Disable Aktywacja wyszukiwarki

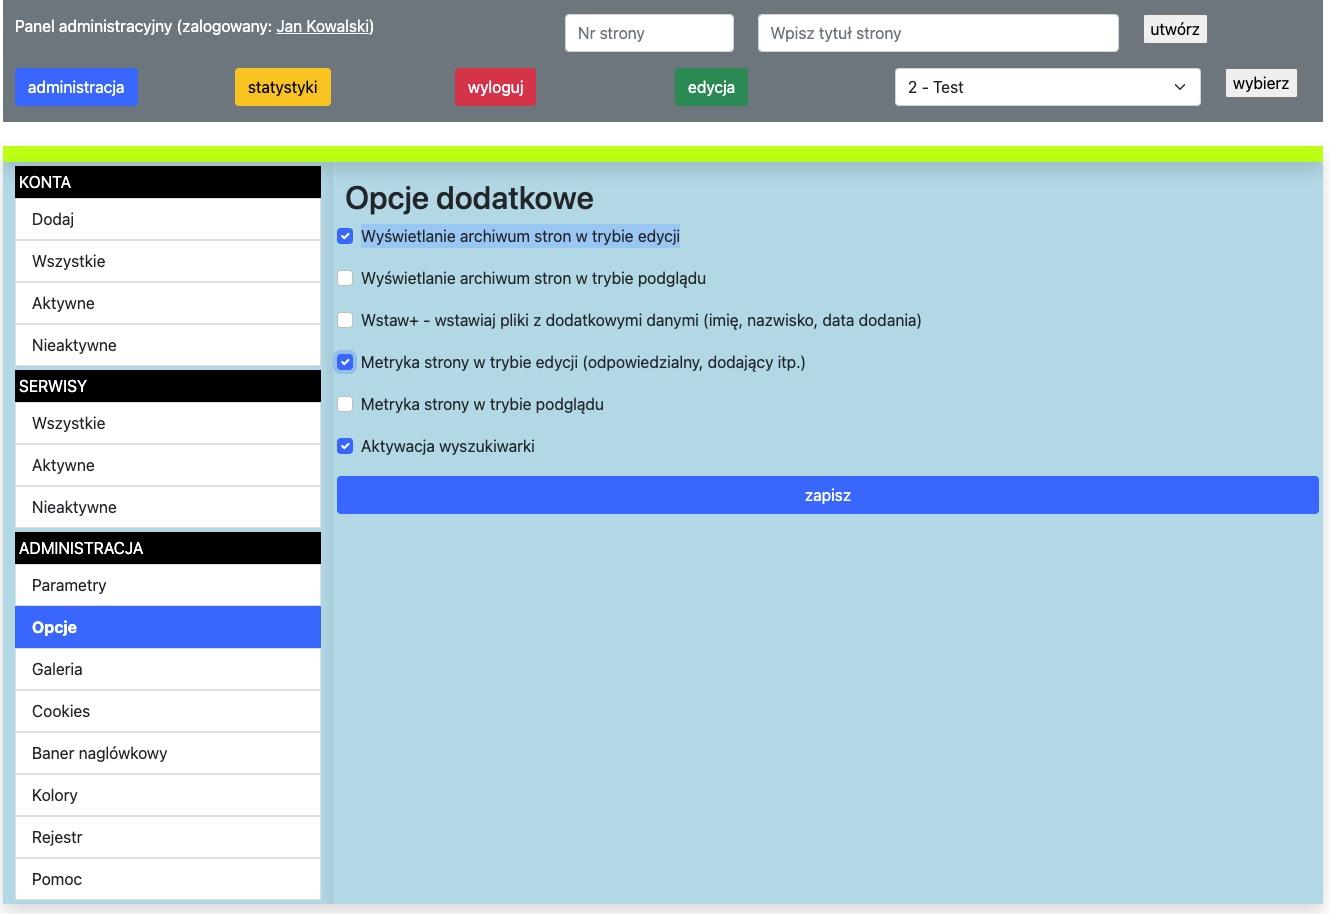pos(345,446)
